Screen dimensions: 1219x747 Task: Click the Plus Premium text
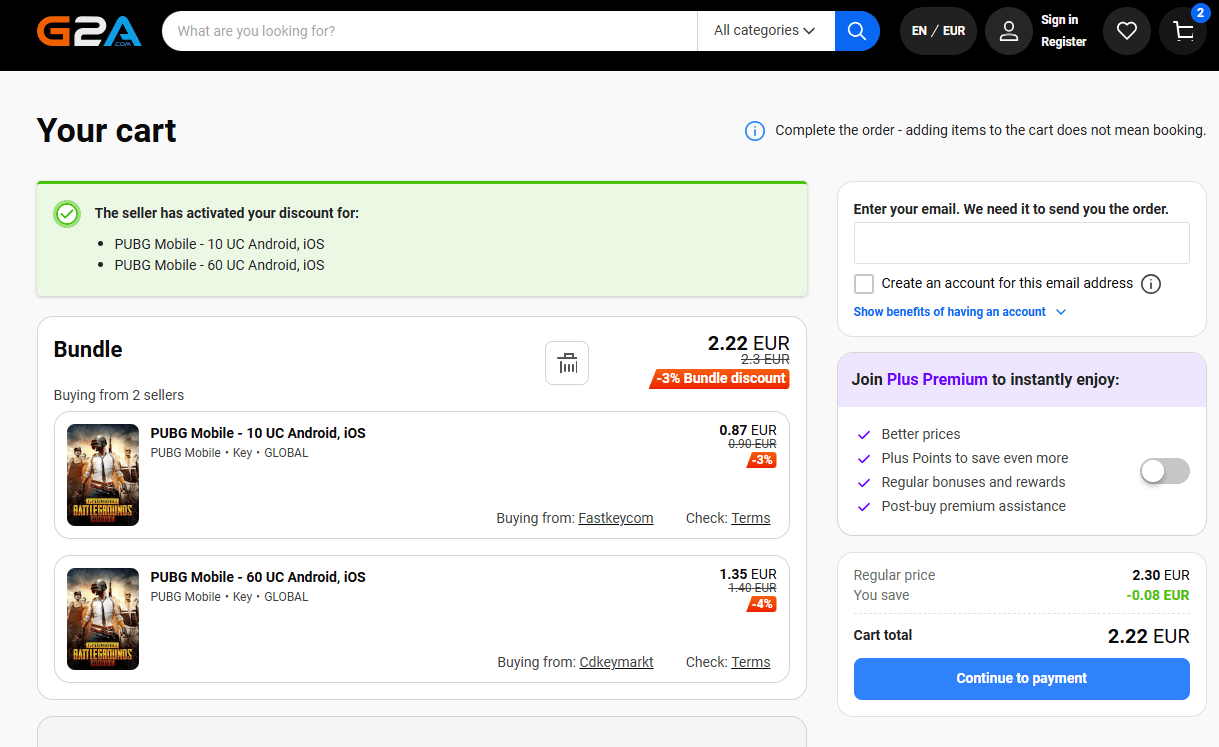click(x=937, y=380)
